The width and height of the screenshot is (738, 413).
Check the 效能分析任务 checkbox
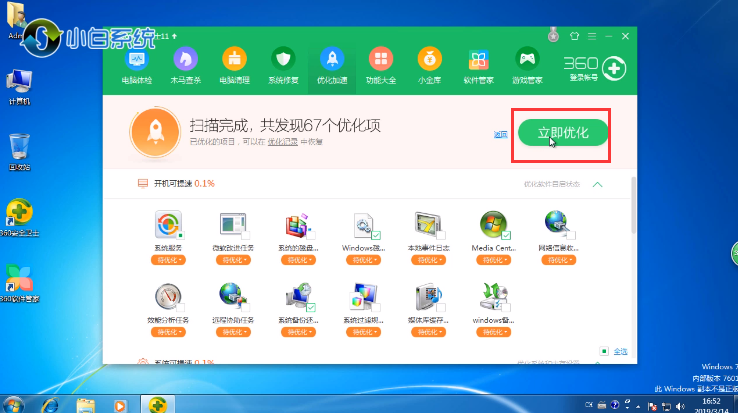tap(180, 308)
